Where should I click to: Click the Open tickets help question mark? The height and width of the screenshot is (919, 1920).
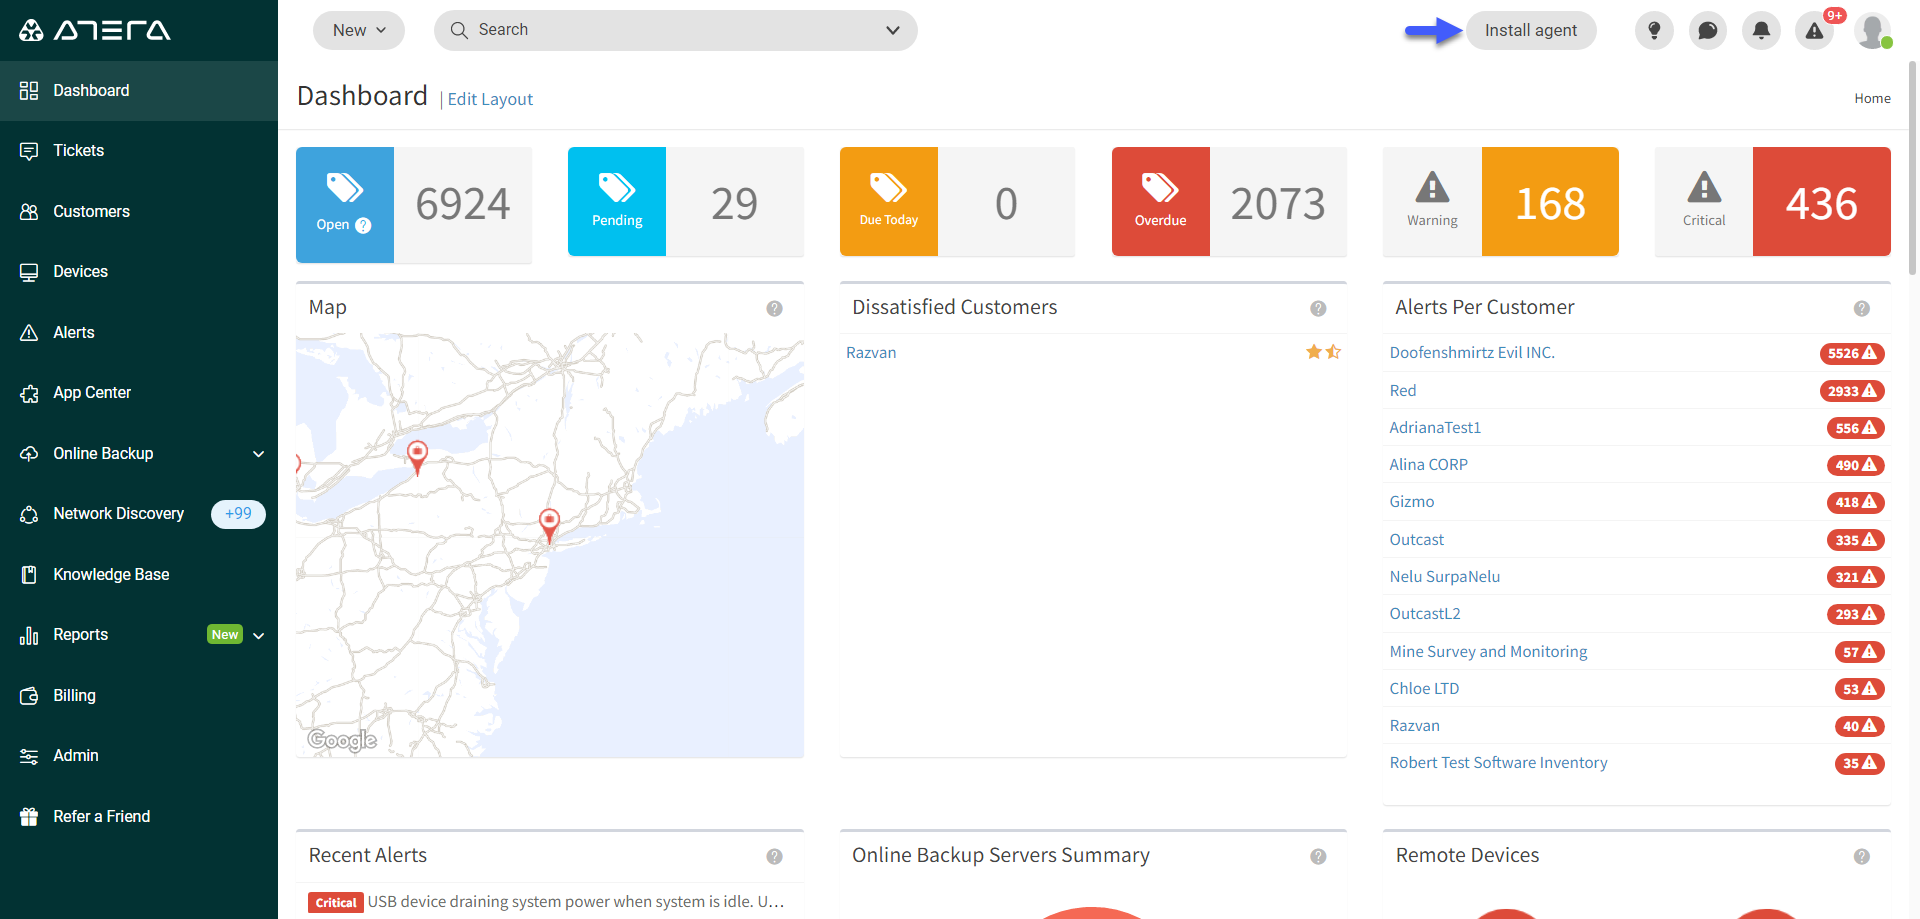pyautogui.click(x=364, y=226)
